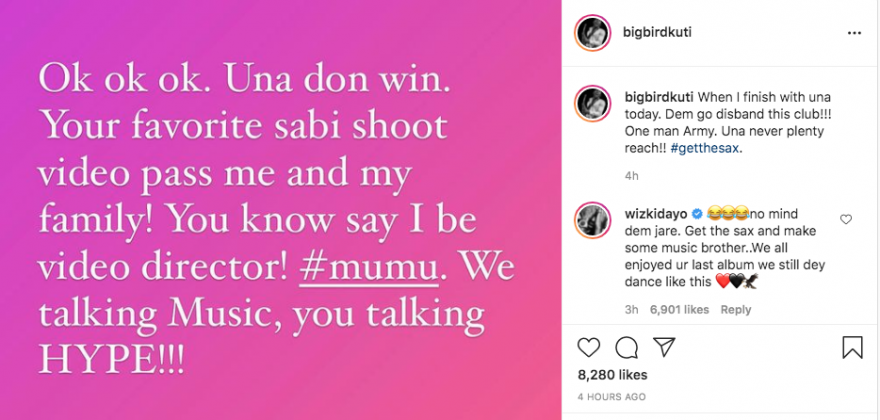View the 6,901 likes on comment
This screenshot has width=880, height=420.
(x=678, y=310)
